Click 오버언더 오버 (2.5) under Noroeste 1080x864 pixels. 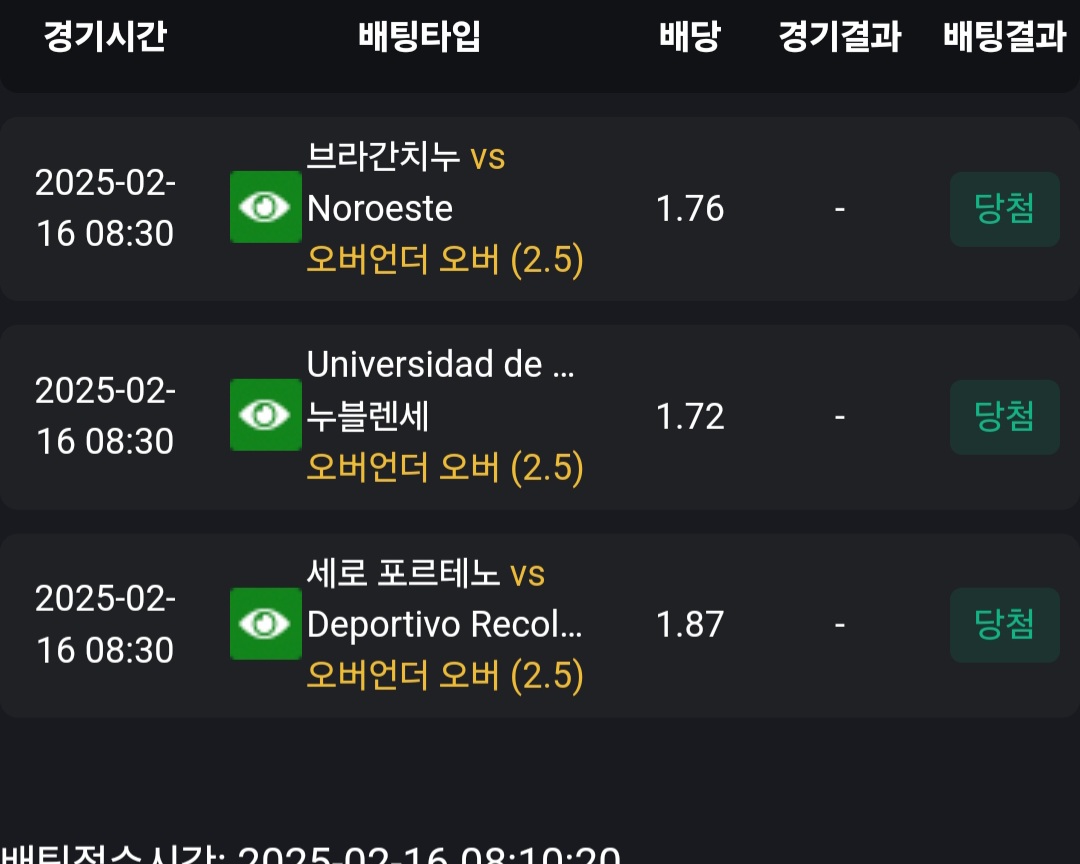pyautogui.click(x=445, y=260)
